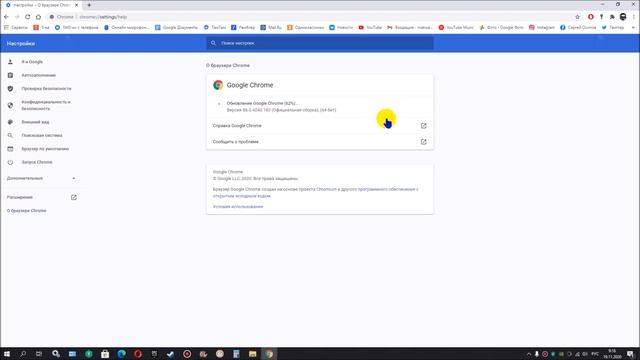This screenshot has height=360, width=640.
Task: Open the Твиттер bookmark
Action: 613,27
